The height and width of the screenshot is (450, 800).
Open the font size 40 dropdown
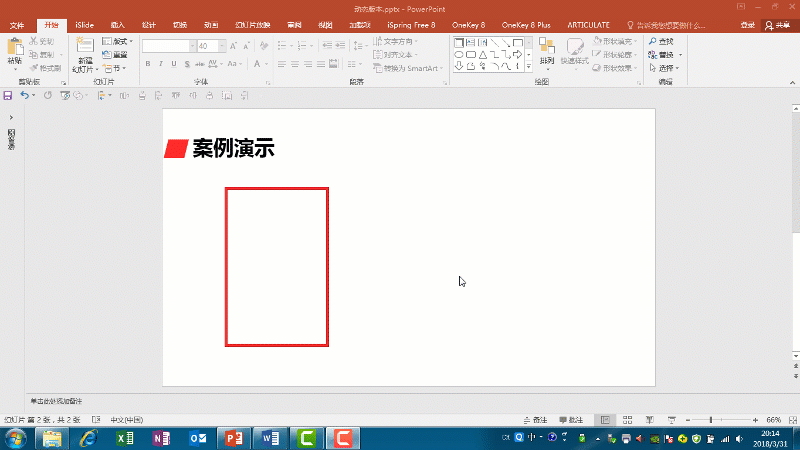coord(222,46)
